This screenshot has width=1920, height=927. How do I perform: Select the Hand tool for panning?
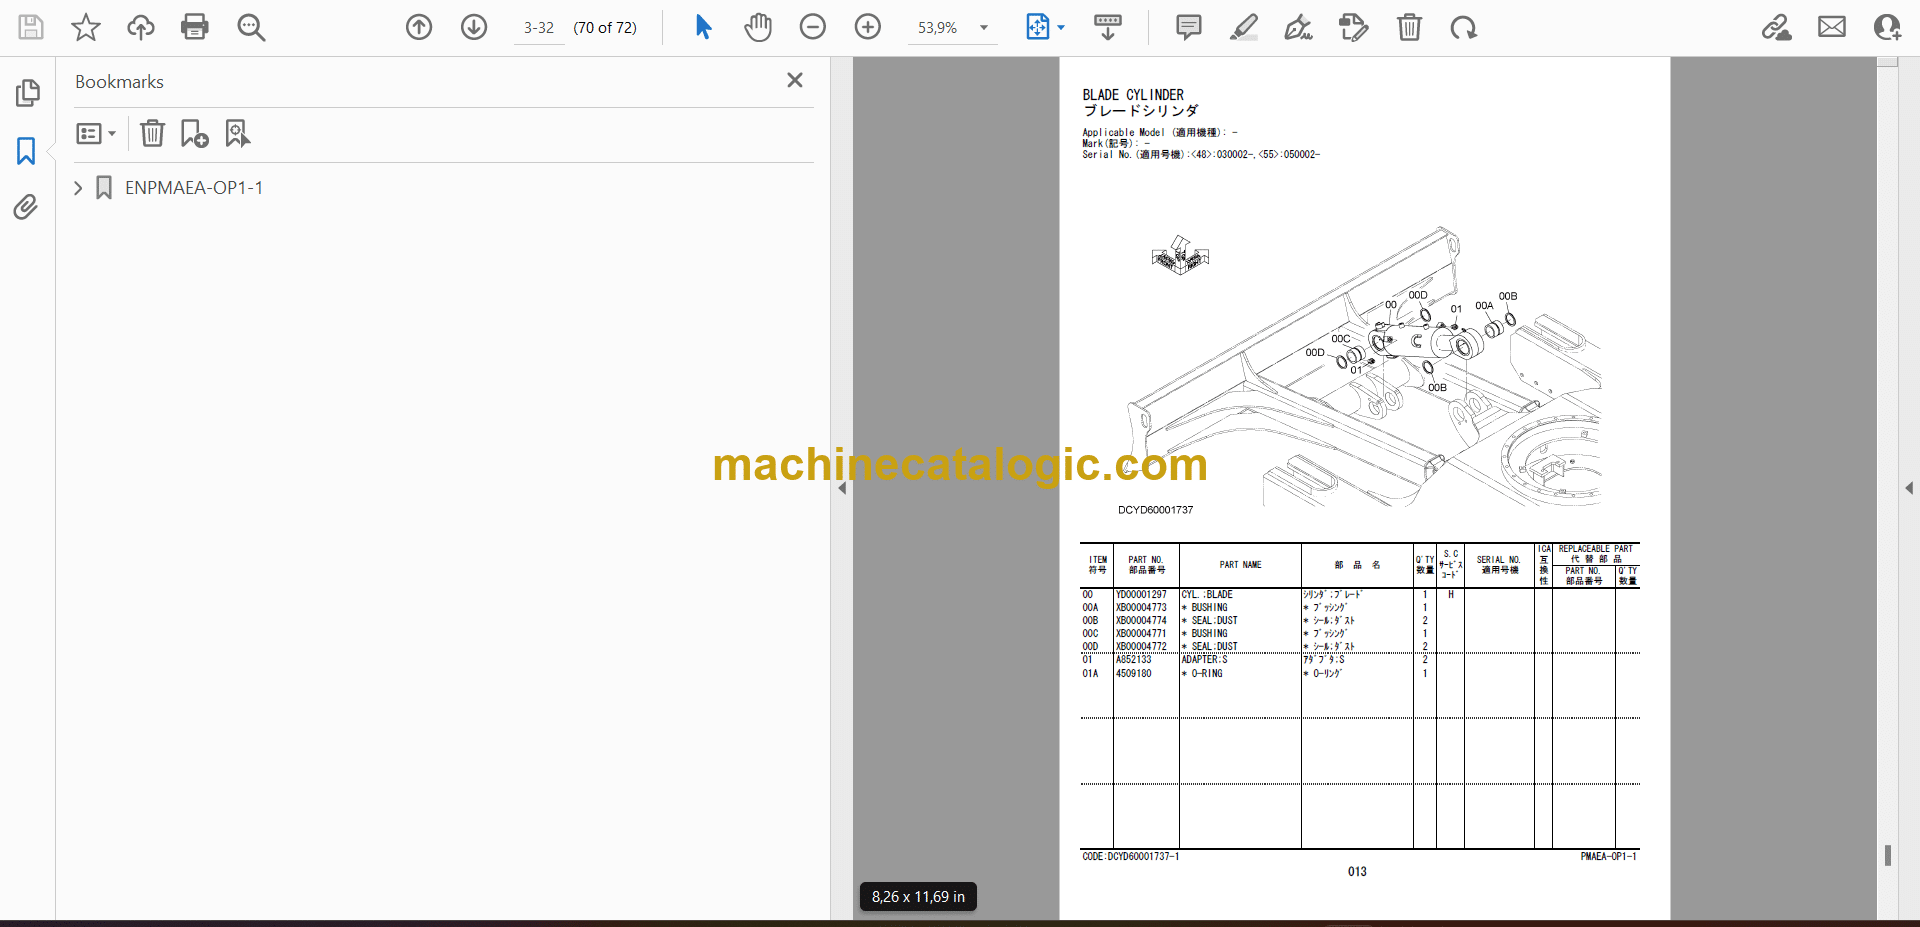(x=758, y=27)
